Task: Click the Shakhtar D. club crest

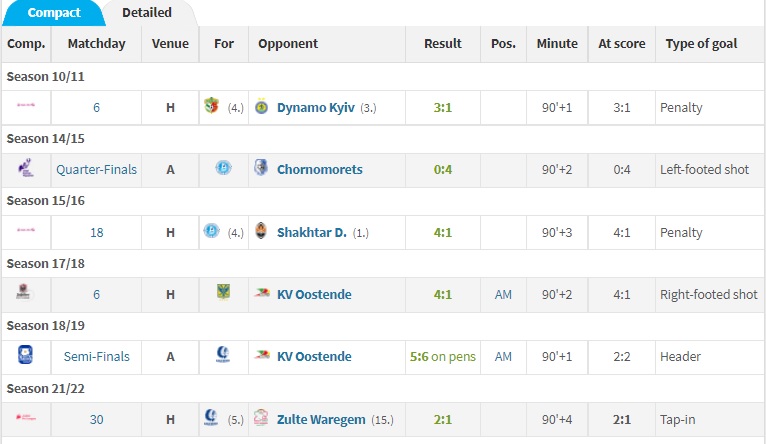Action: coord(261,232)
